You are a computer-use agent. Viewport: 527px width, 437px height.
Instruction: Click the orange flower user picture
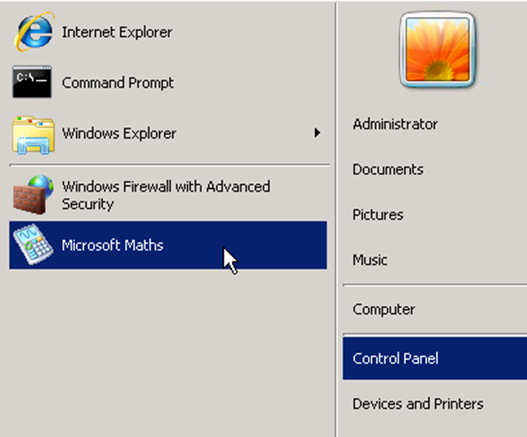coord(438,50)
